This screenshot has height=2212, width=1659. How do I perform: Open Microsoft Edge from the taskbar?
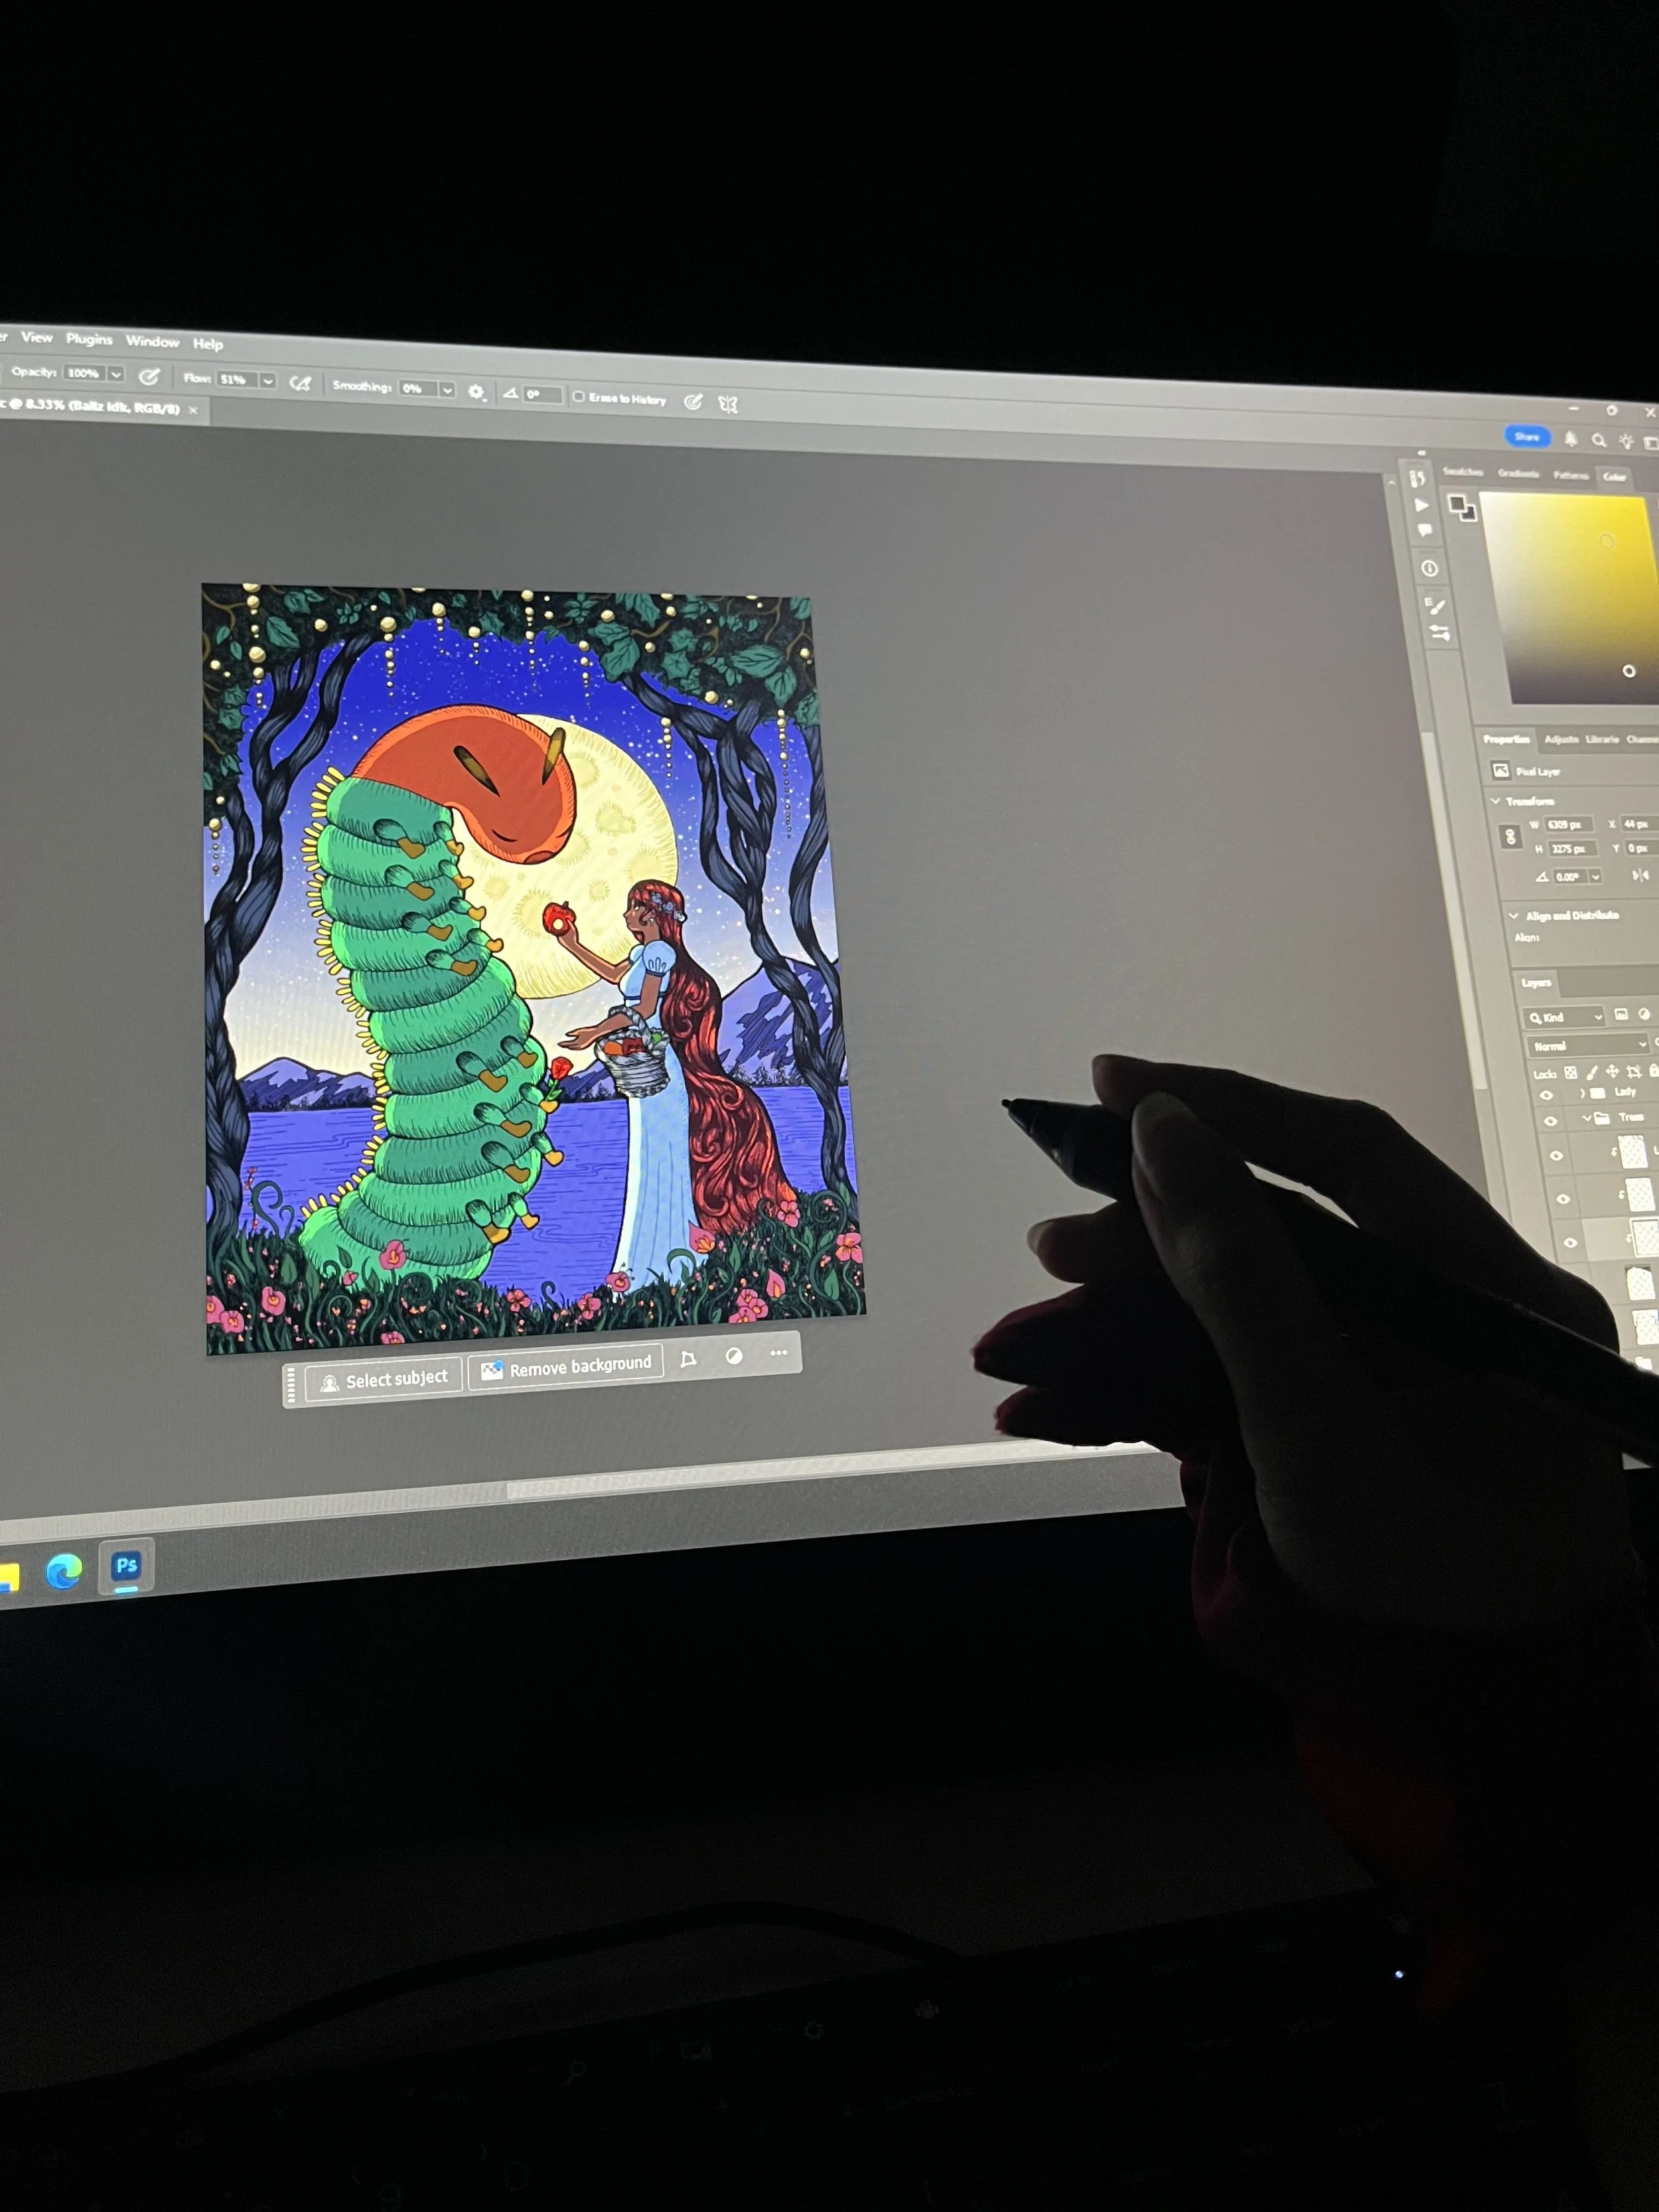64,1573
